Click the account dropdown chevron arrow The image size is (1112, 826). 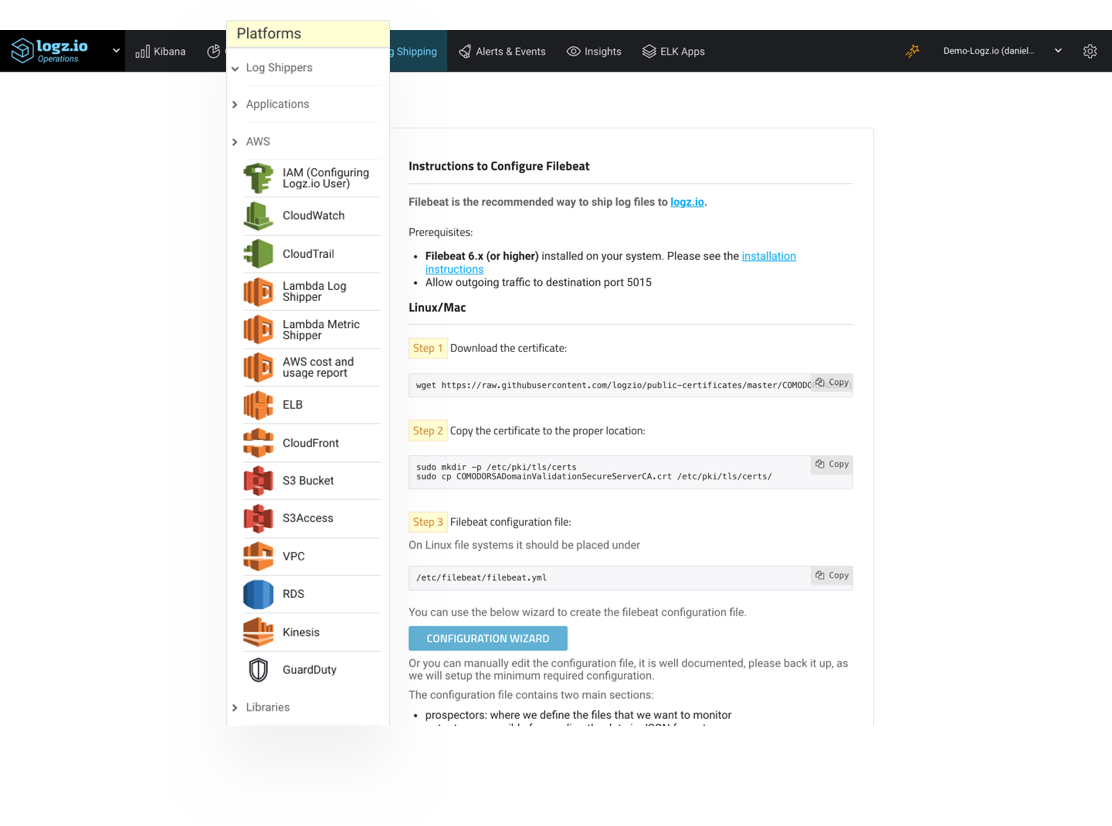(1058, 51)
